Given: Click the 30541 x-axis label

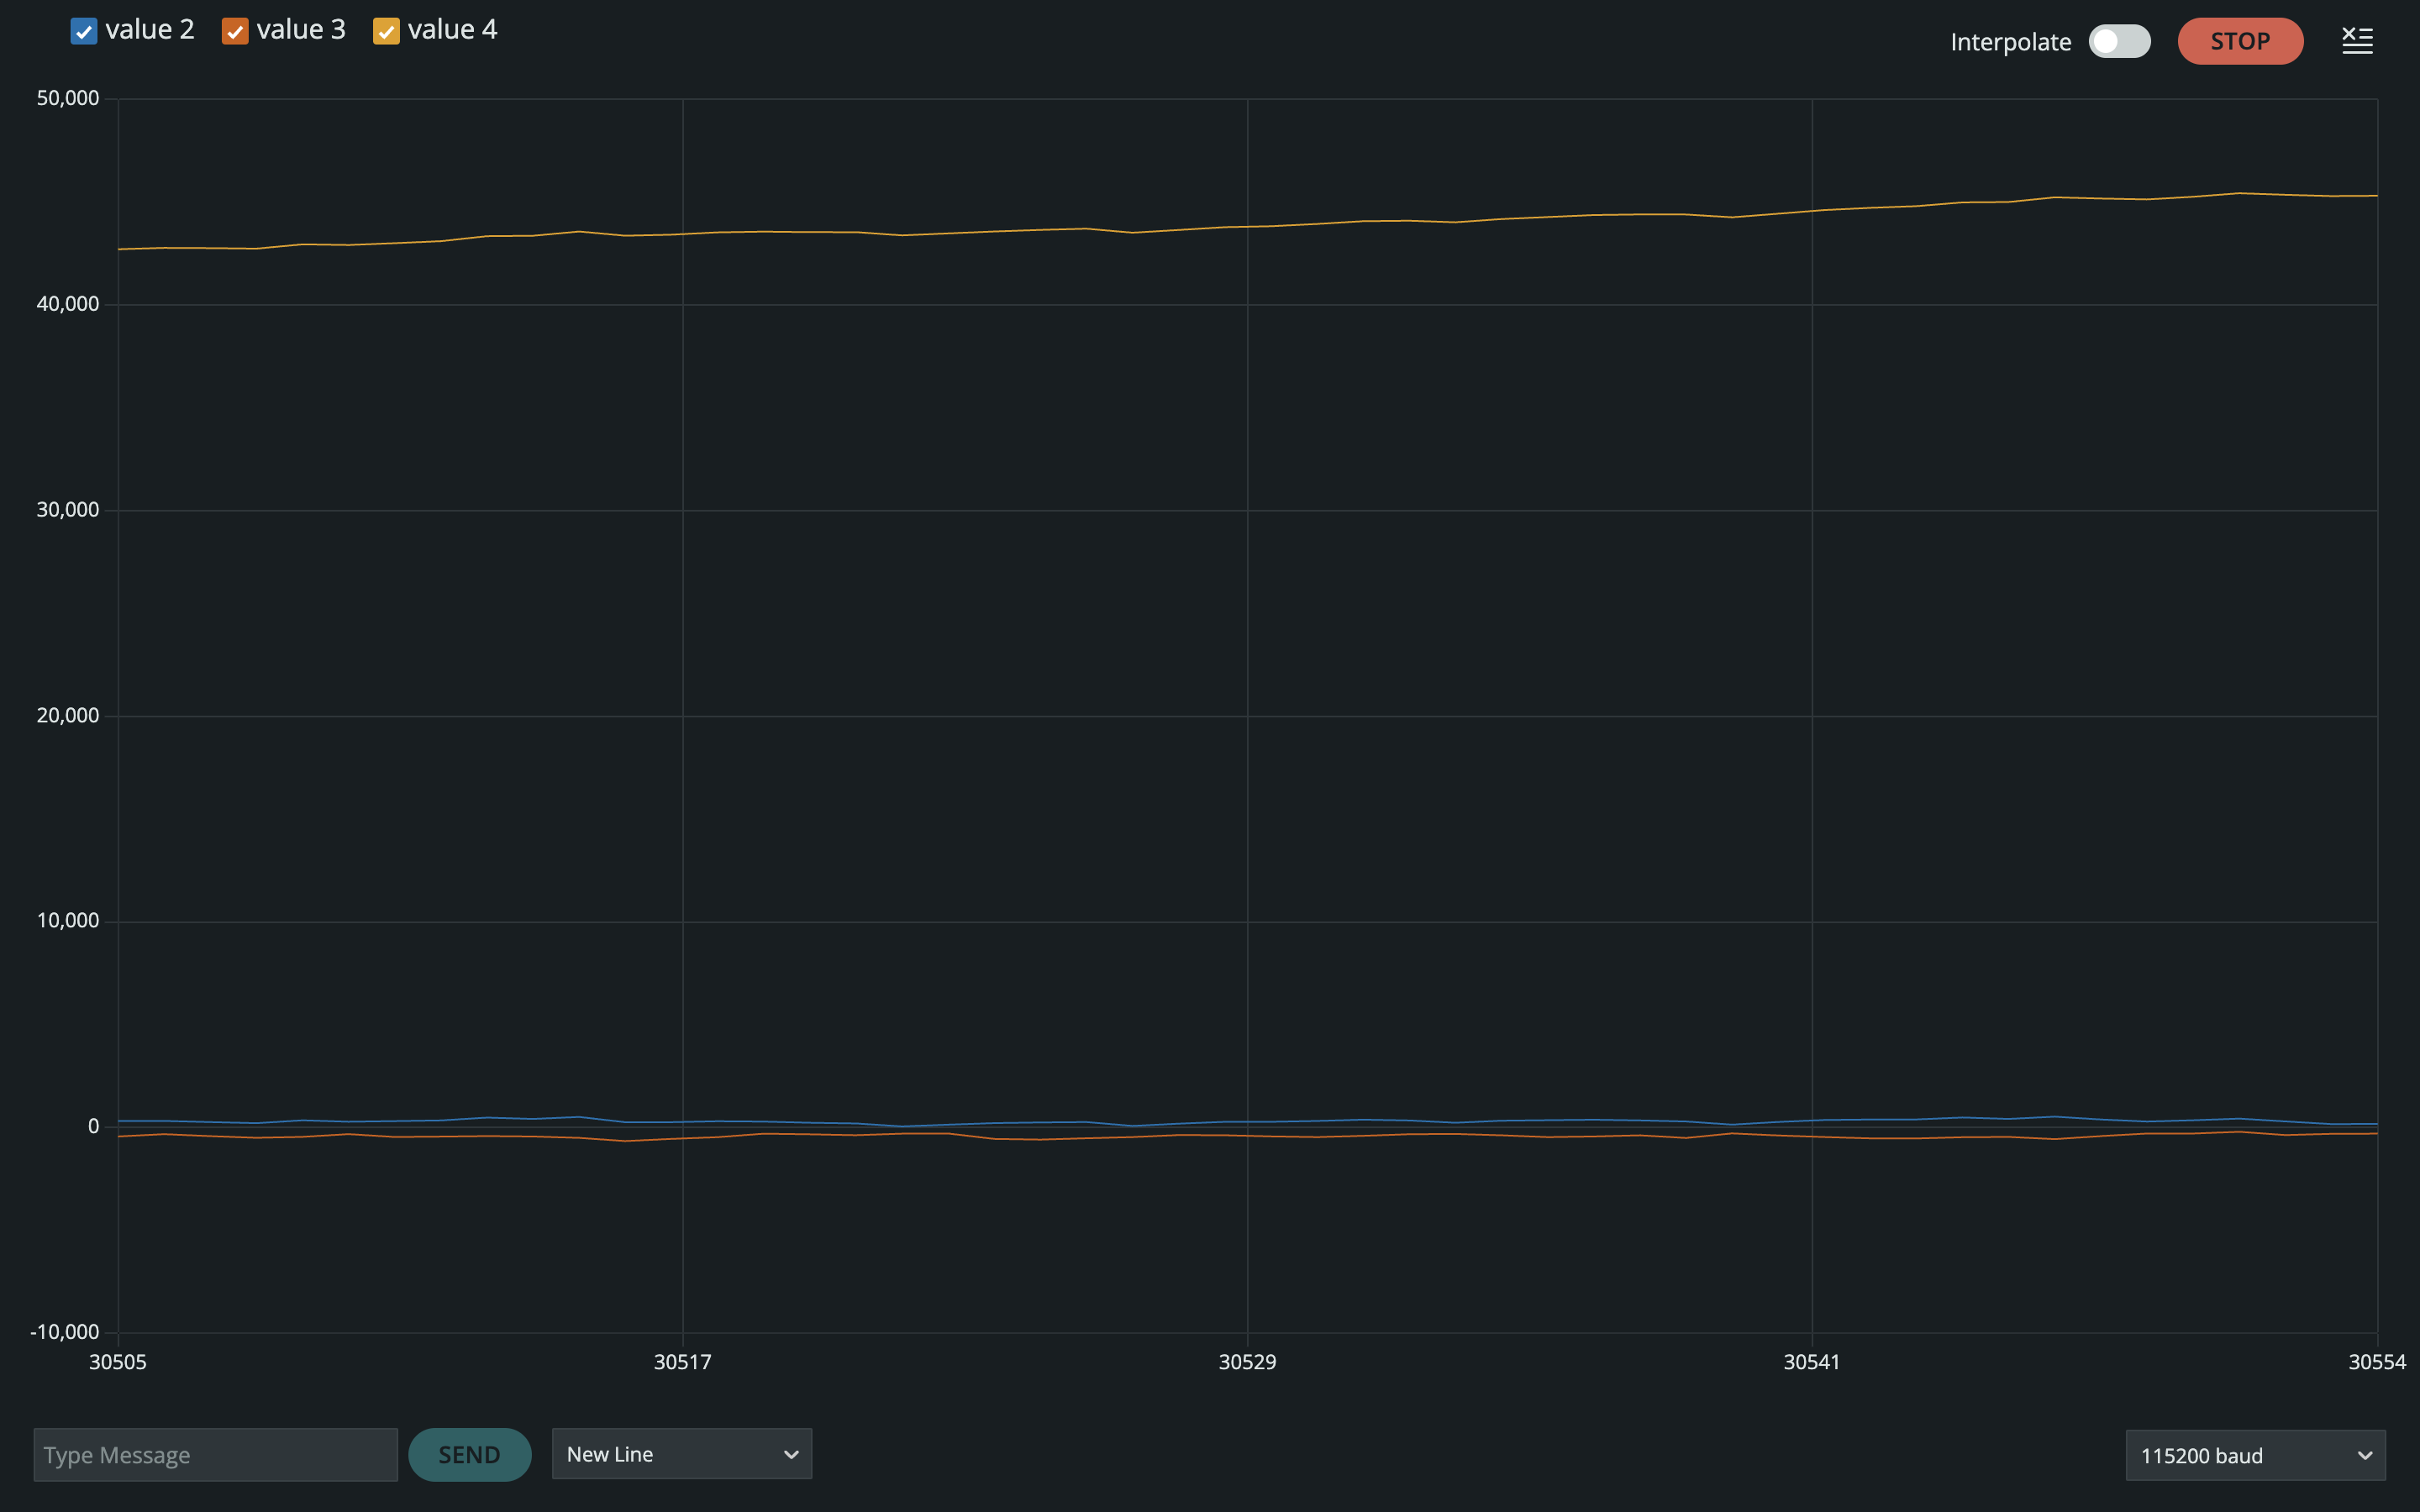Looking at the screenshot, I should click(x=1812, y=1362).
